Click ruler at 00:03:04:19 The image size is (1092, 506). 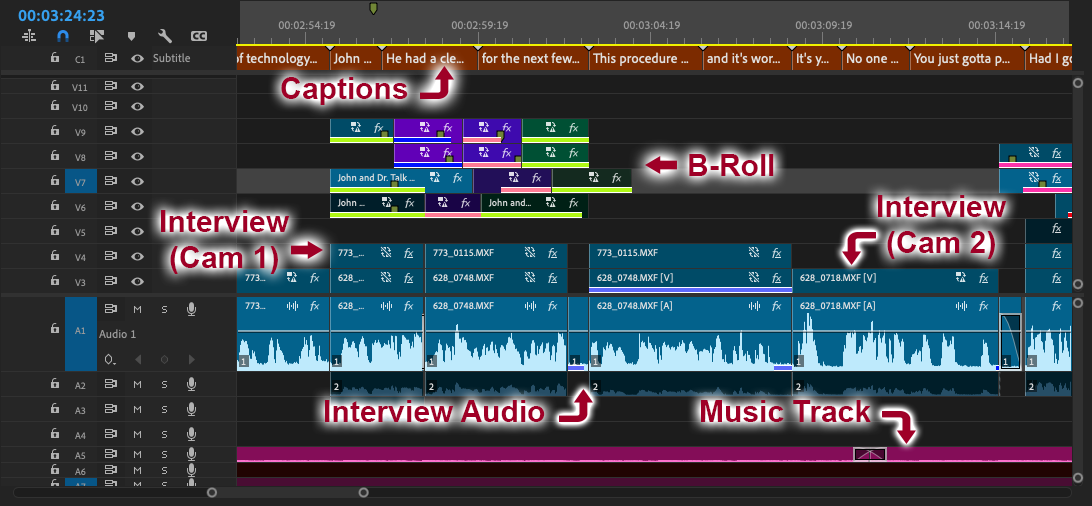point(652,25)
